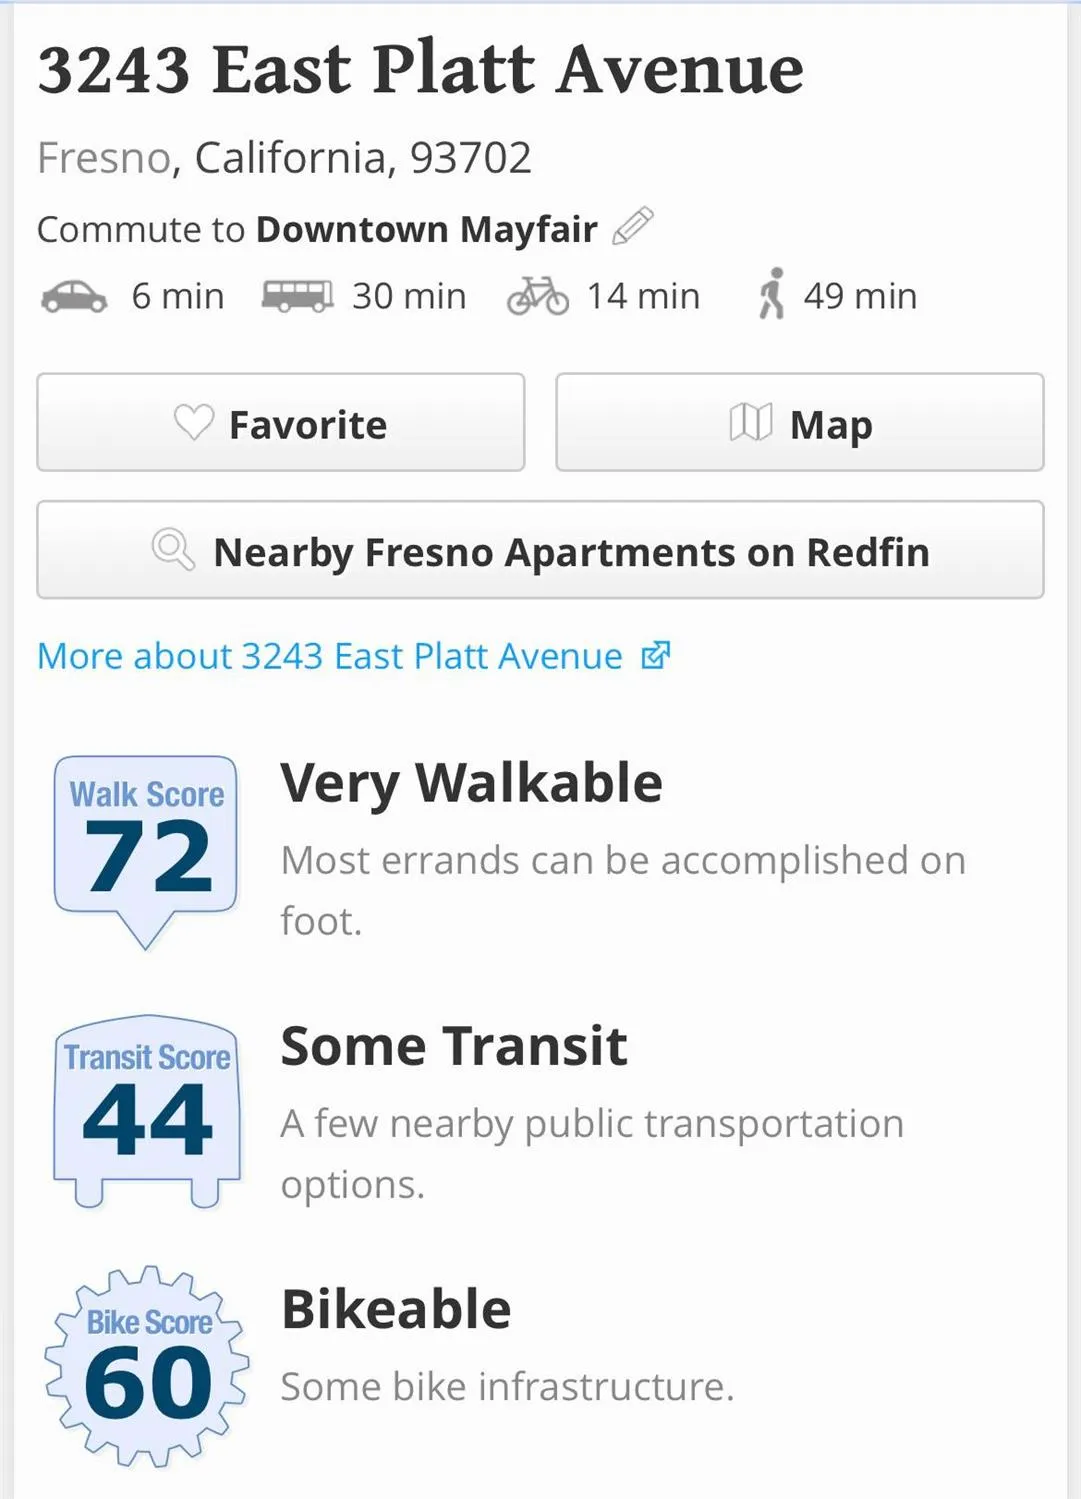Screen dimensions: 1081x1499
Task: Click the walking person commute icon
Action: click(771, 294)
